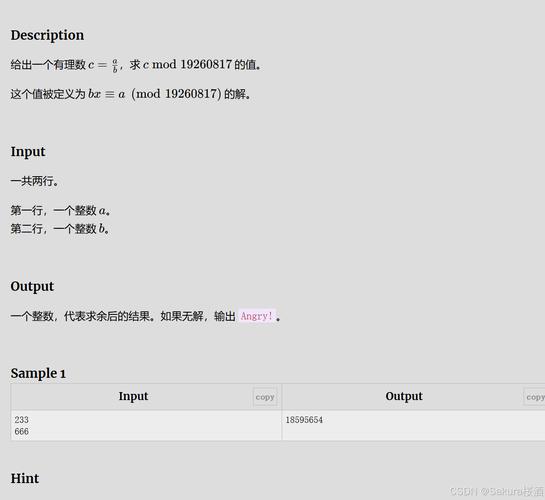
Task: Click the line 第一行,一个整数 a
Action: point(60,211)
